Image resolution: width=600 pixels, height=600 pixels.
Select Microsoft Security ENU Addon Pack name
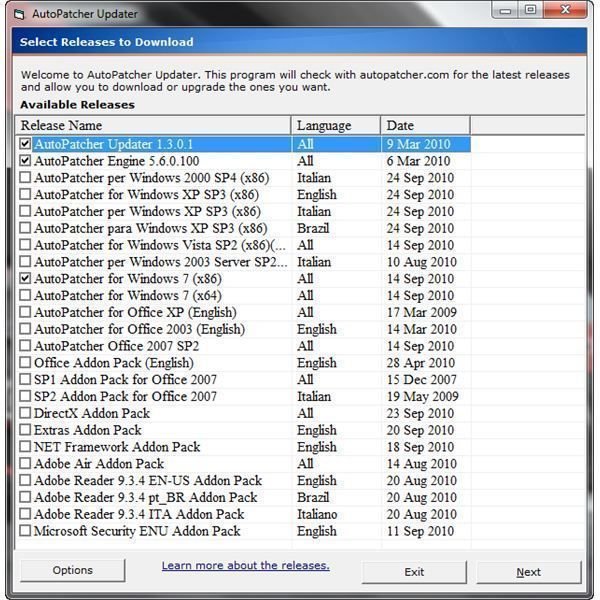click(137, 532)
